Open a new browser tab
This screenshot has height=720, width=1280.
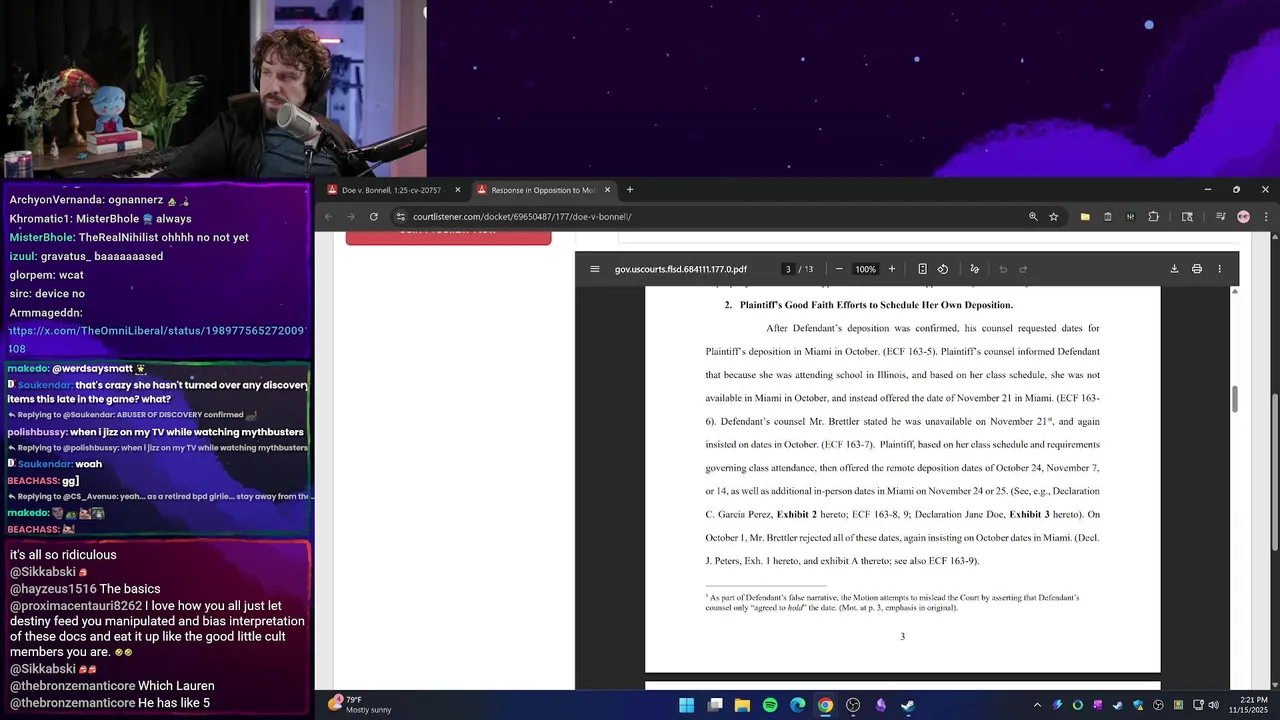(630, 190)
